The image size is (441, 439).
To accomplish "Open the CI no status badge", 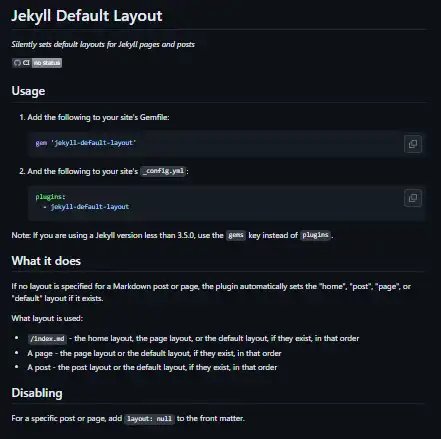I will [37, 63].
